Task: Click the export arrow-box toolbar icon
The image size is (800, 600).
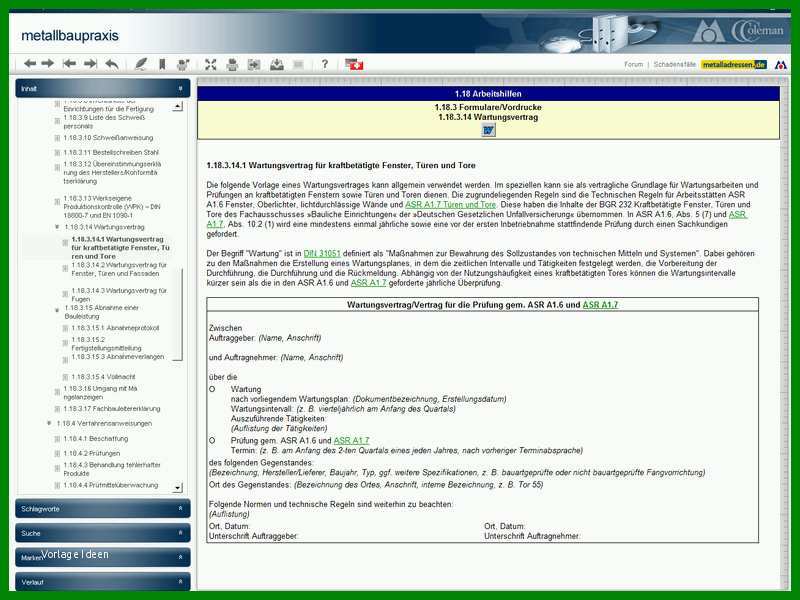Action: [x=254, y=64]
